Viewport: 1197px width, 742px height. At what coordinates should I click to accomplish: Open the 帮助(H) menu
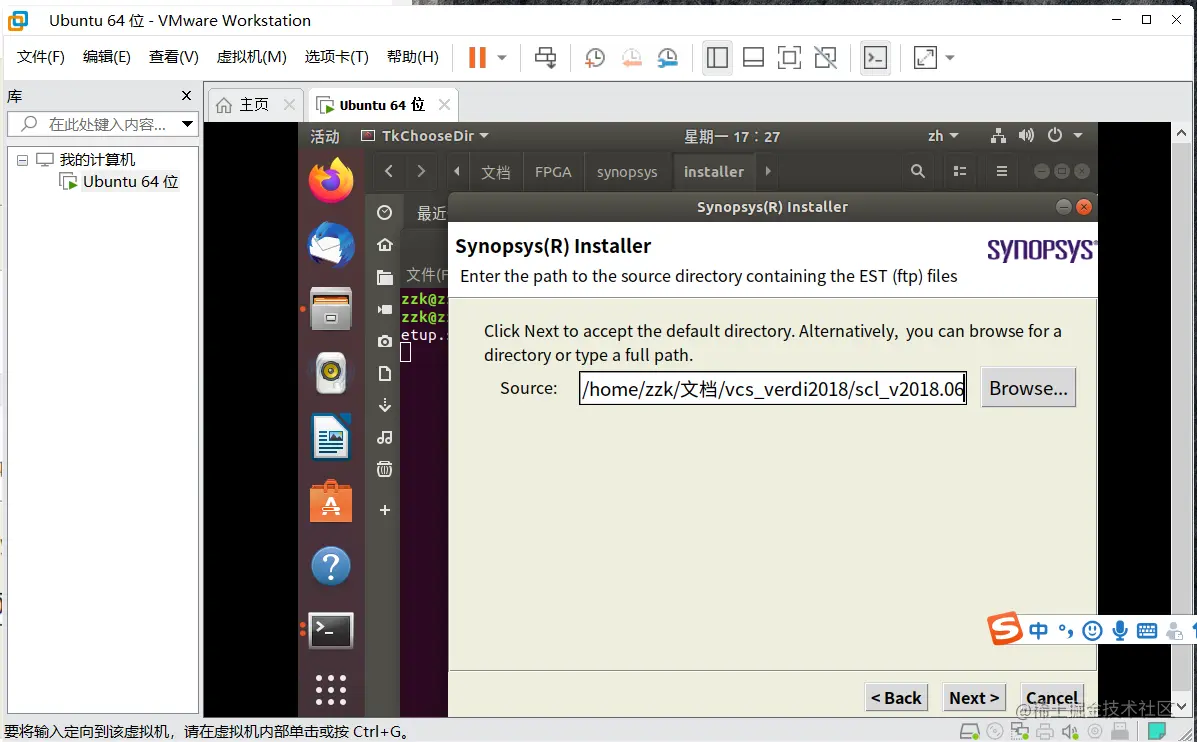pos(413,57)
